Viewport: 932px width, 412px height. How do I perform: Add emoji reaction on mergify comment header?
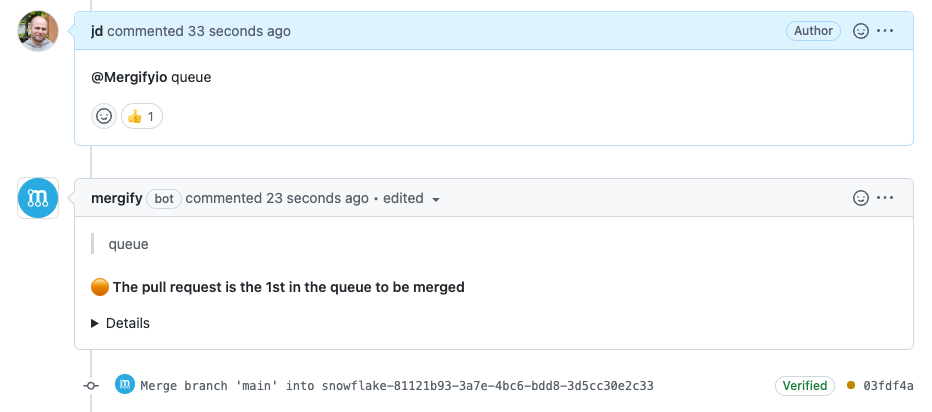[x=861, y=198]
